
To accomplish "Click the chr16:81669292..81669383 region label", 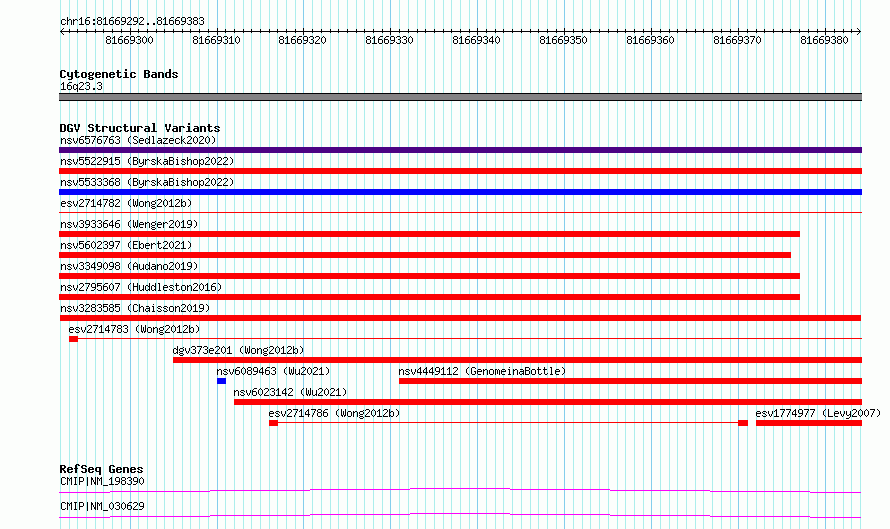I will coord(132,21).
